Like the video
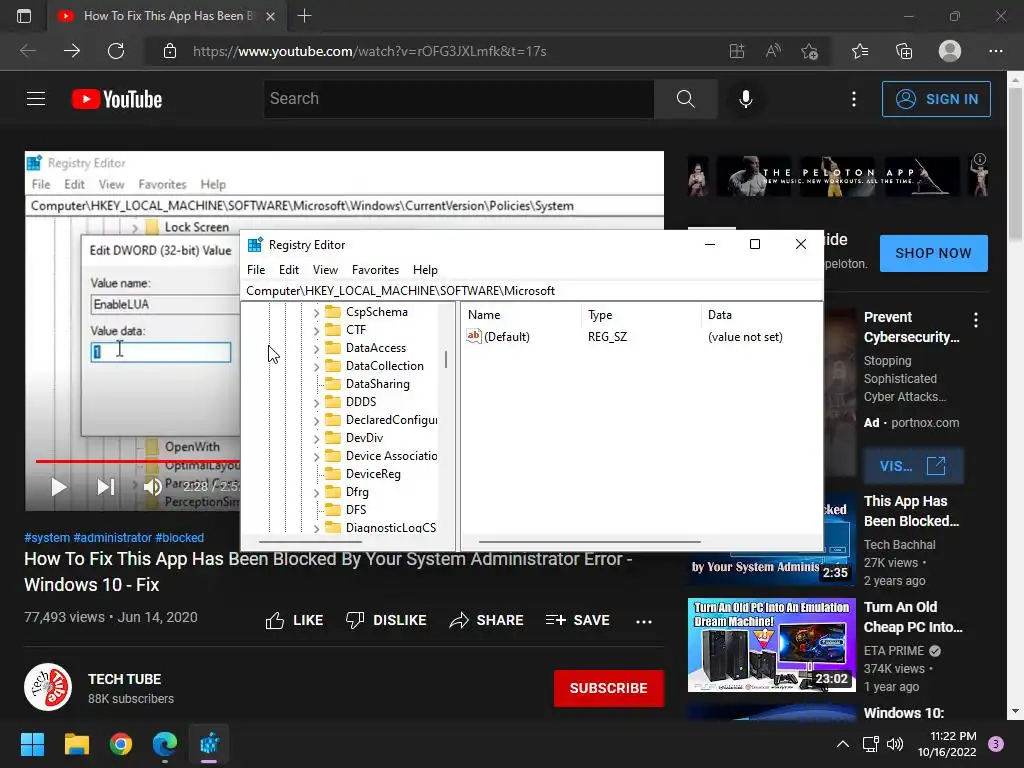Image resolution: width=1024 pixels, height=768 pixels. 294,620
